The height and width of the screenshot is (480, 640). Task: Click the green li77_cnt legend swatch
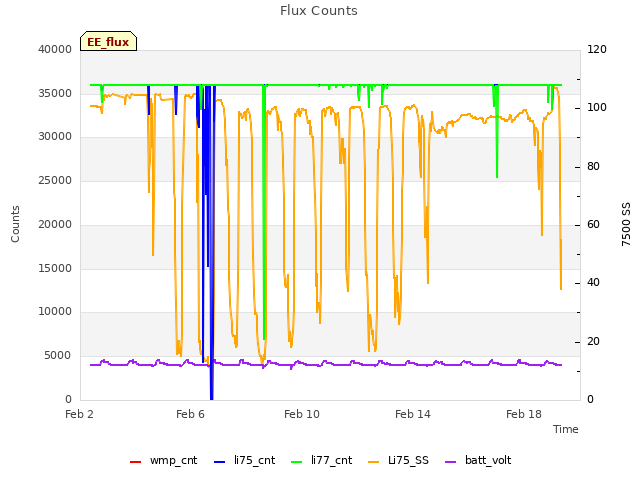(x=296, y=462)
